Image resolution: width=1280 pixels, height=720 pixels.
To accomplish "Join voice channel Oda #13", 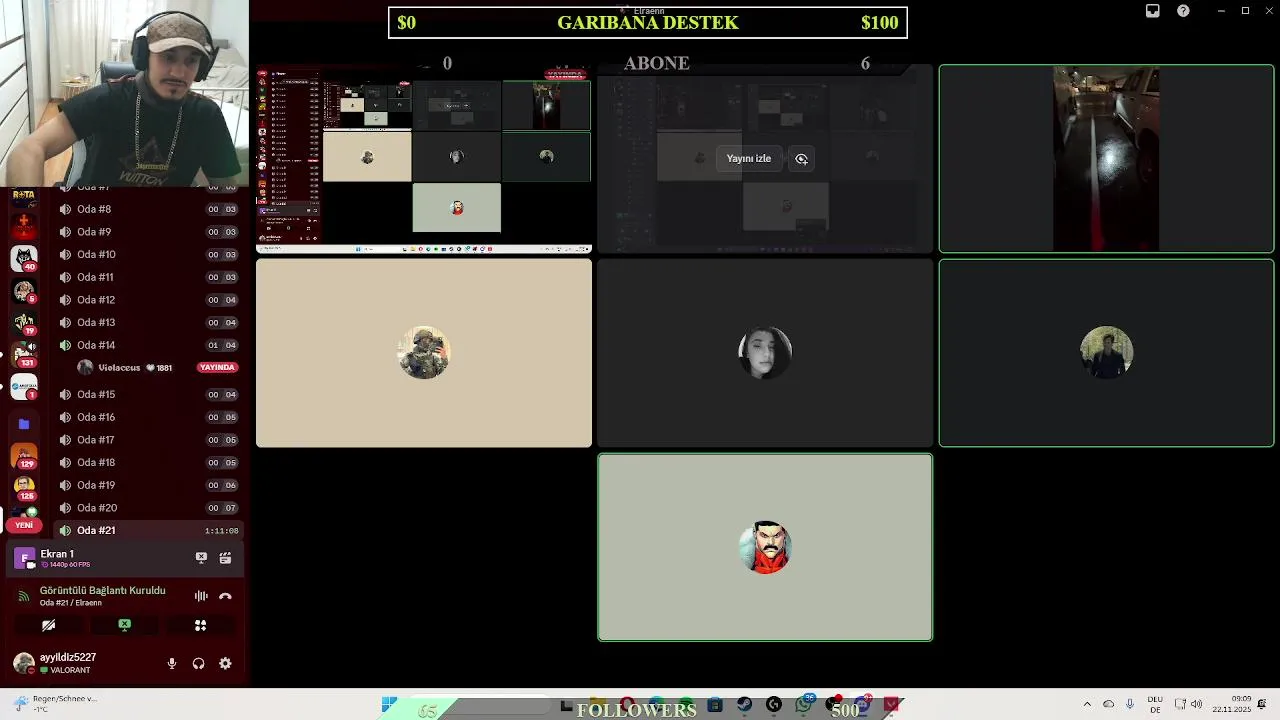I will (149, 322).
